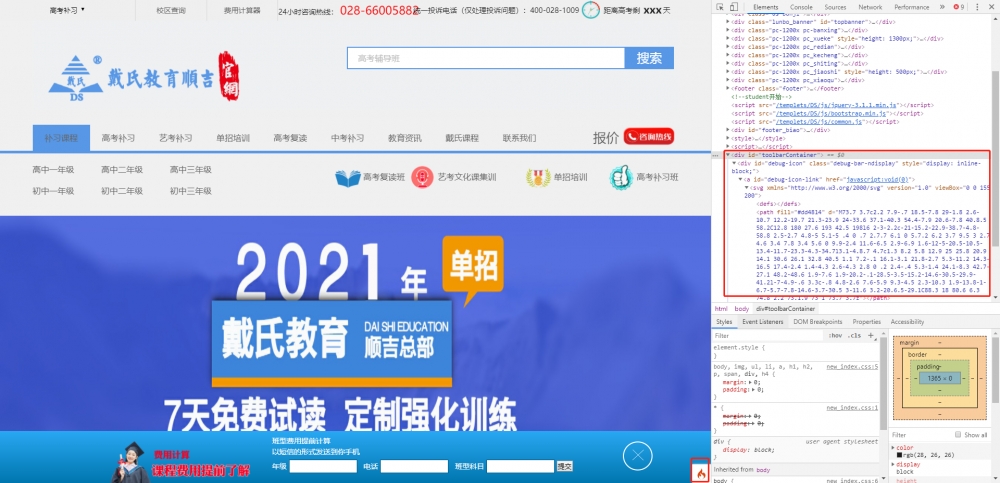
Task: Click the 咨询热线 red phone button
Action: (x=649, y=137)
